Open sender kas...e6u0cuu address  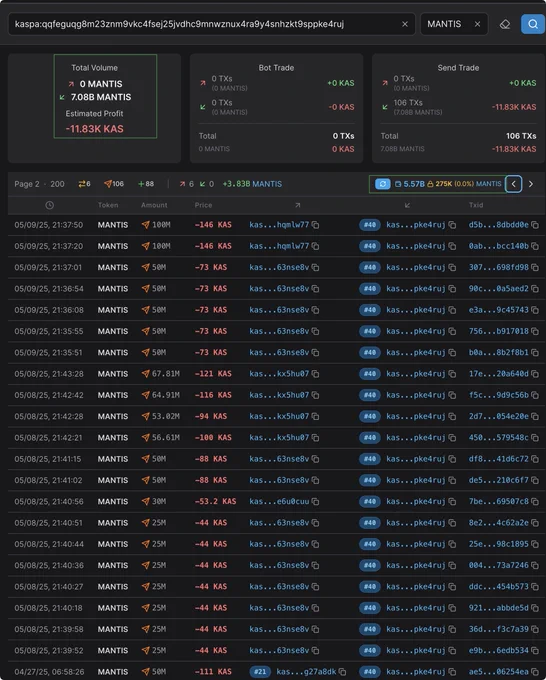click(x=279, y=501)
